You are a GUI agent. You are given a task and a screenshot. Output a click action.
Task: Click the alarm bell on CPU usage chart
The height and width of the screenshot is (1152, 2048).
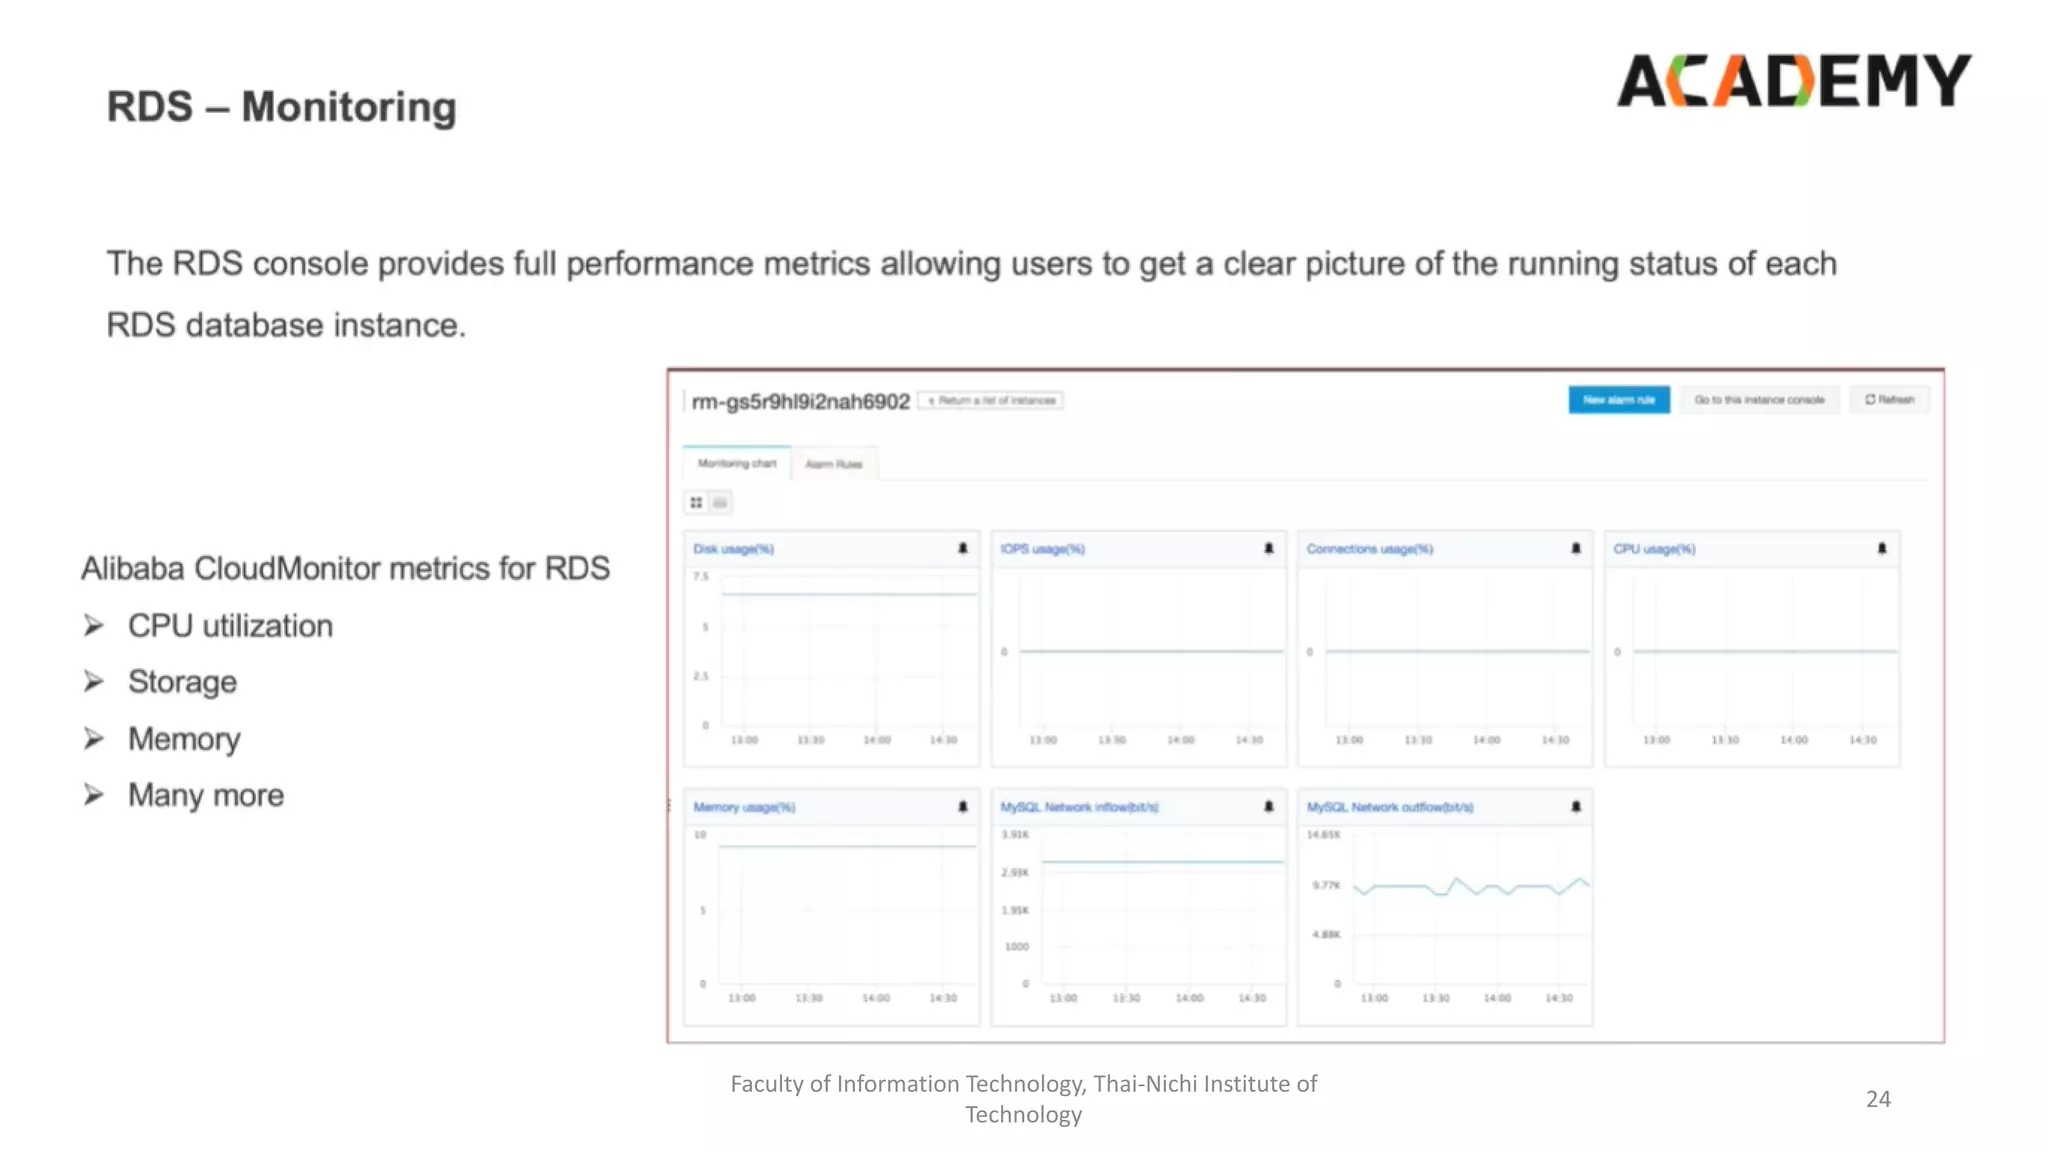[1882, 548]
